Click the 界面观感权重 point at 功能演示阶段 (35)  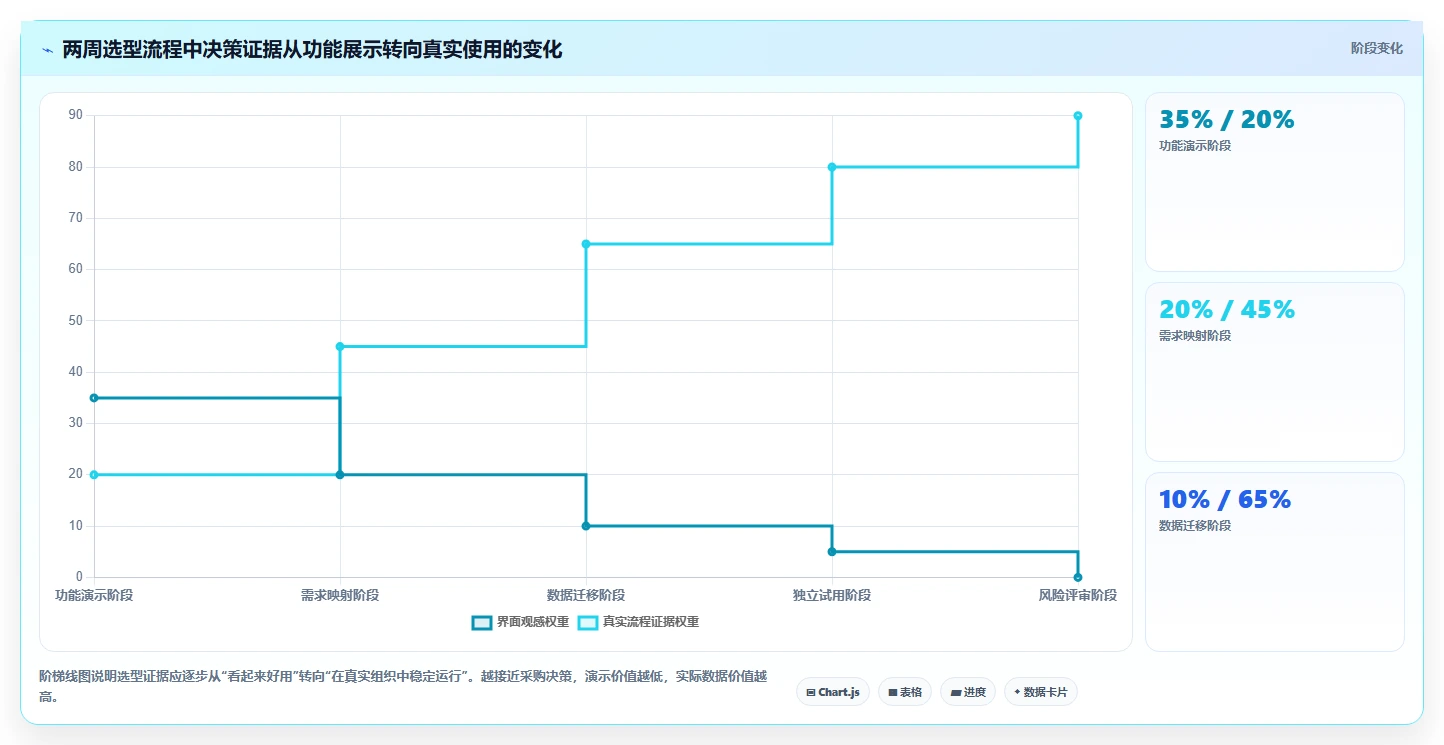pyautogui.click(x=94, y=398)
